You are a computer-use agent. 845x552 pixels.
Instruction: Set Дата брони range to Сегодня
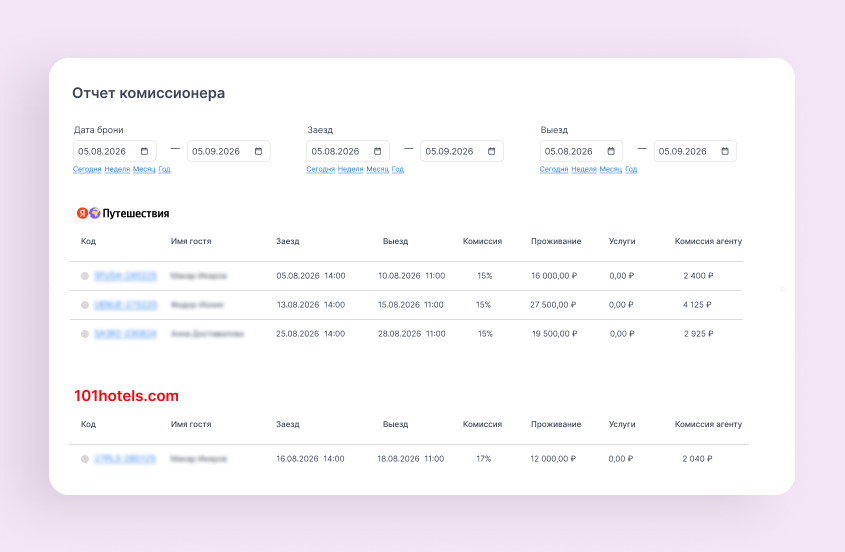point(87,169)
